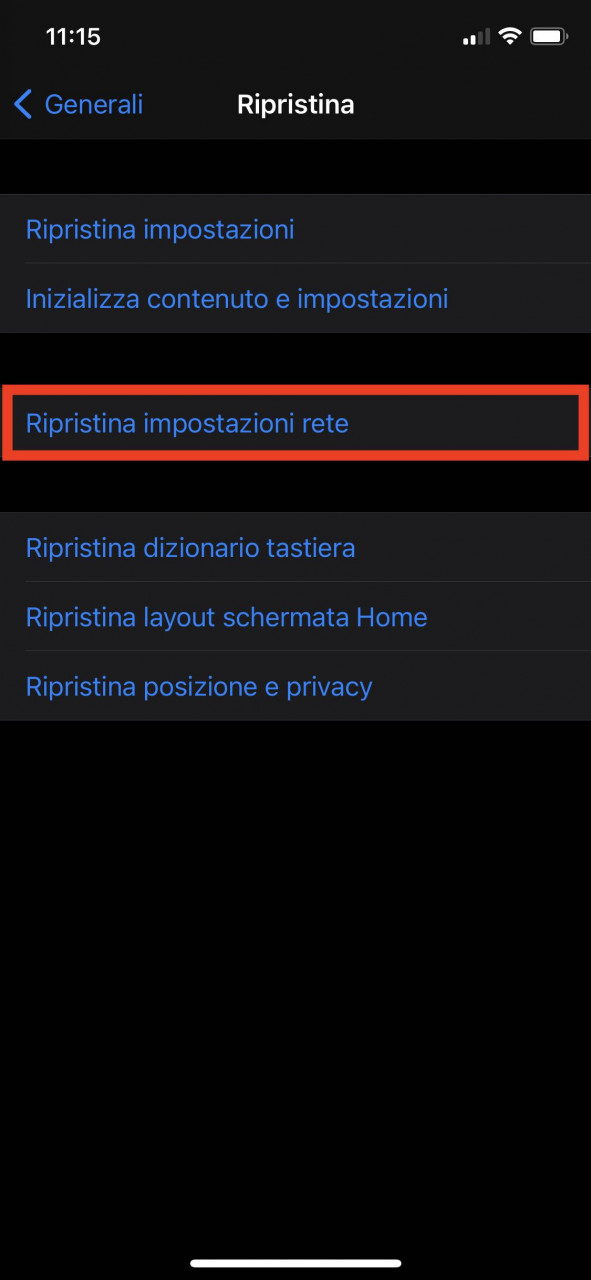Tap the 11:15 clock in status bar
This screenshot has height=1280, width=591.
[73, 37]
